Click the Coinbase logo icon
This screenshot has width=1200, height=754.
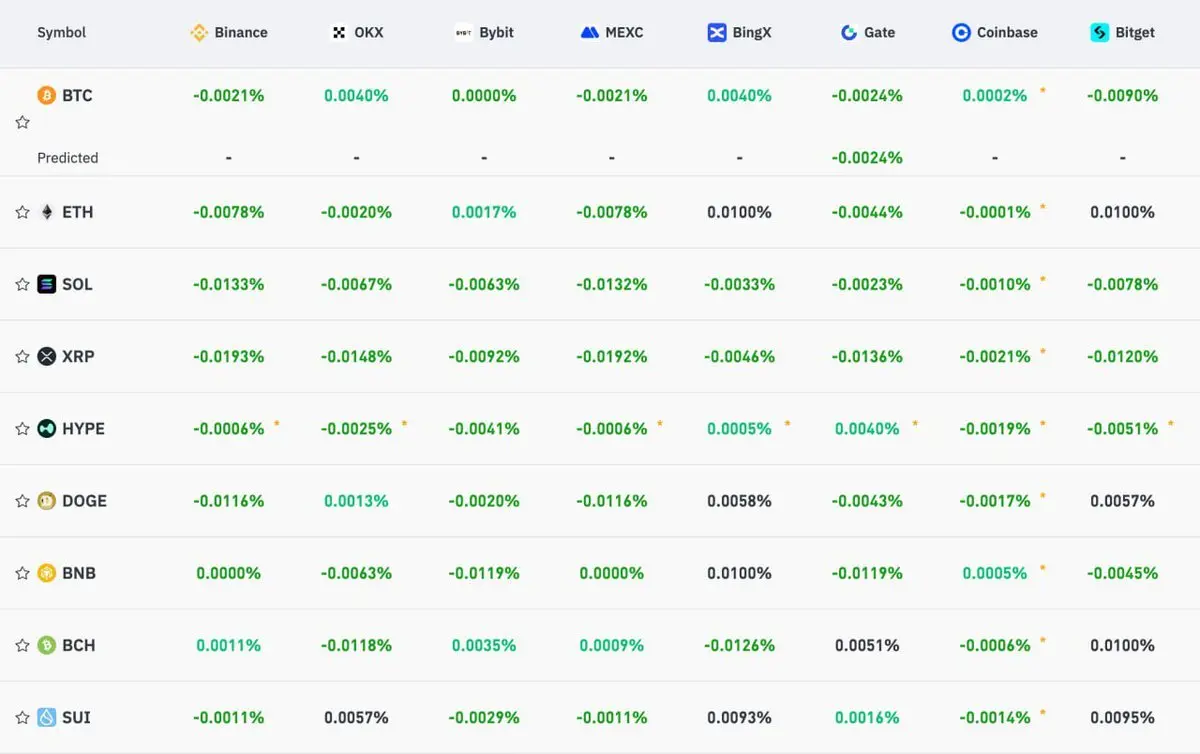tap(961, 32)
